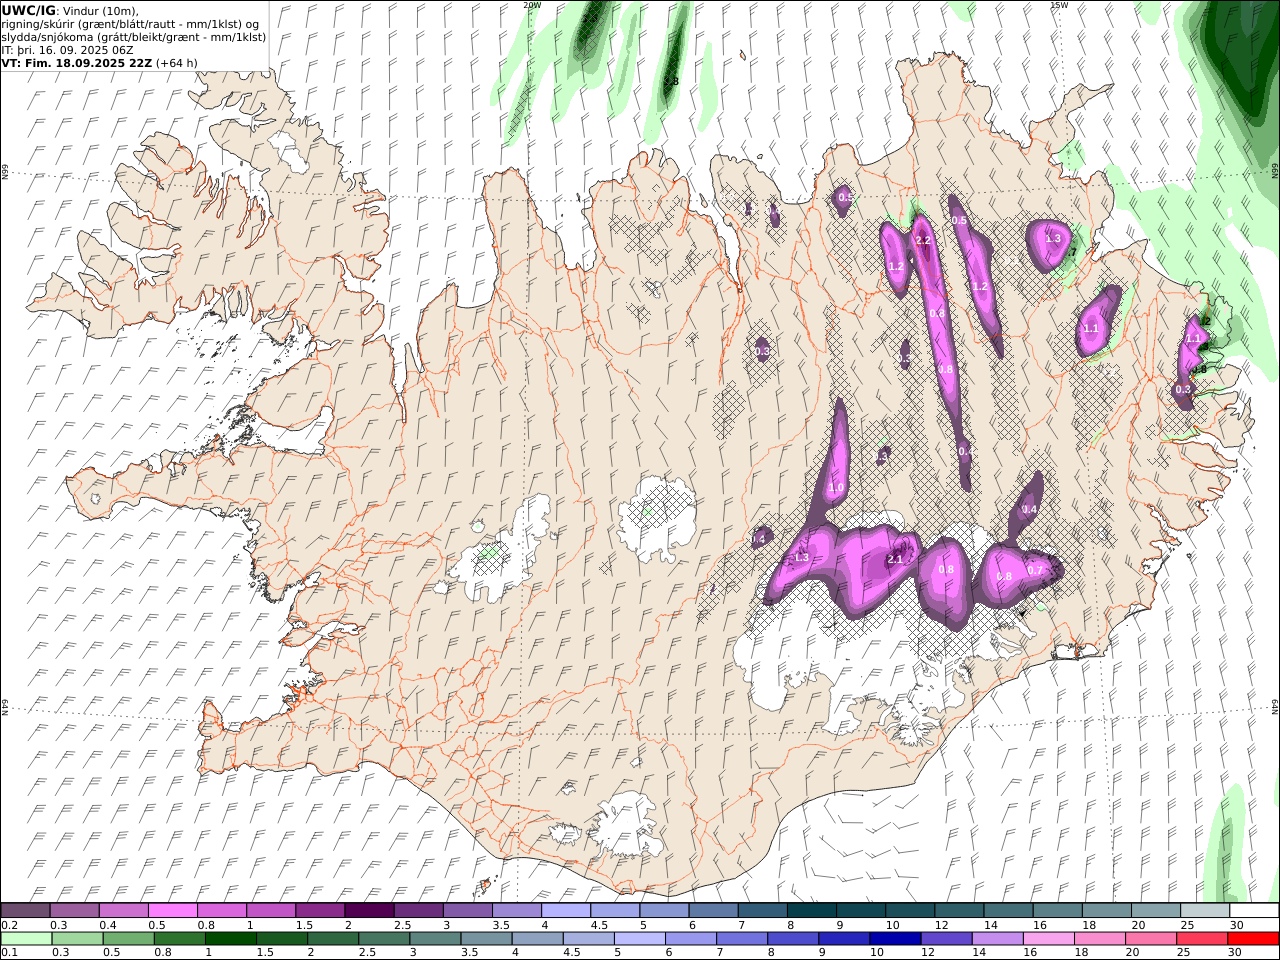Select the white final swatch of upper legend
The height and width of the screenshot is (960, 1280).
(x=1254, y=911)
